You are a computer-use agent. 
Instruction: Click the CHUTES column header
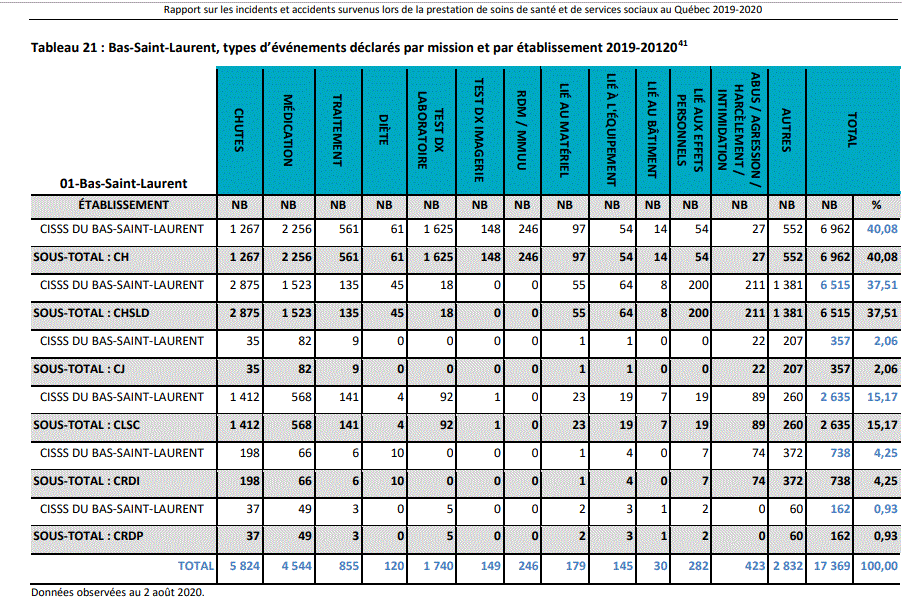[239, 131]
